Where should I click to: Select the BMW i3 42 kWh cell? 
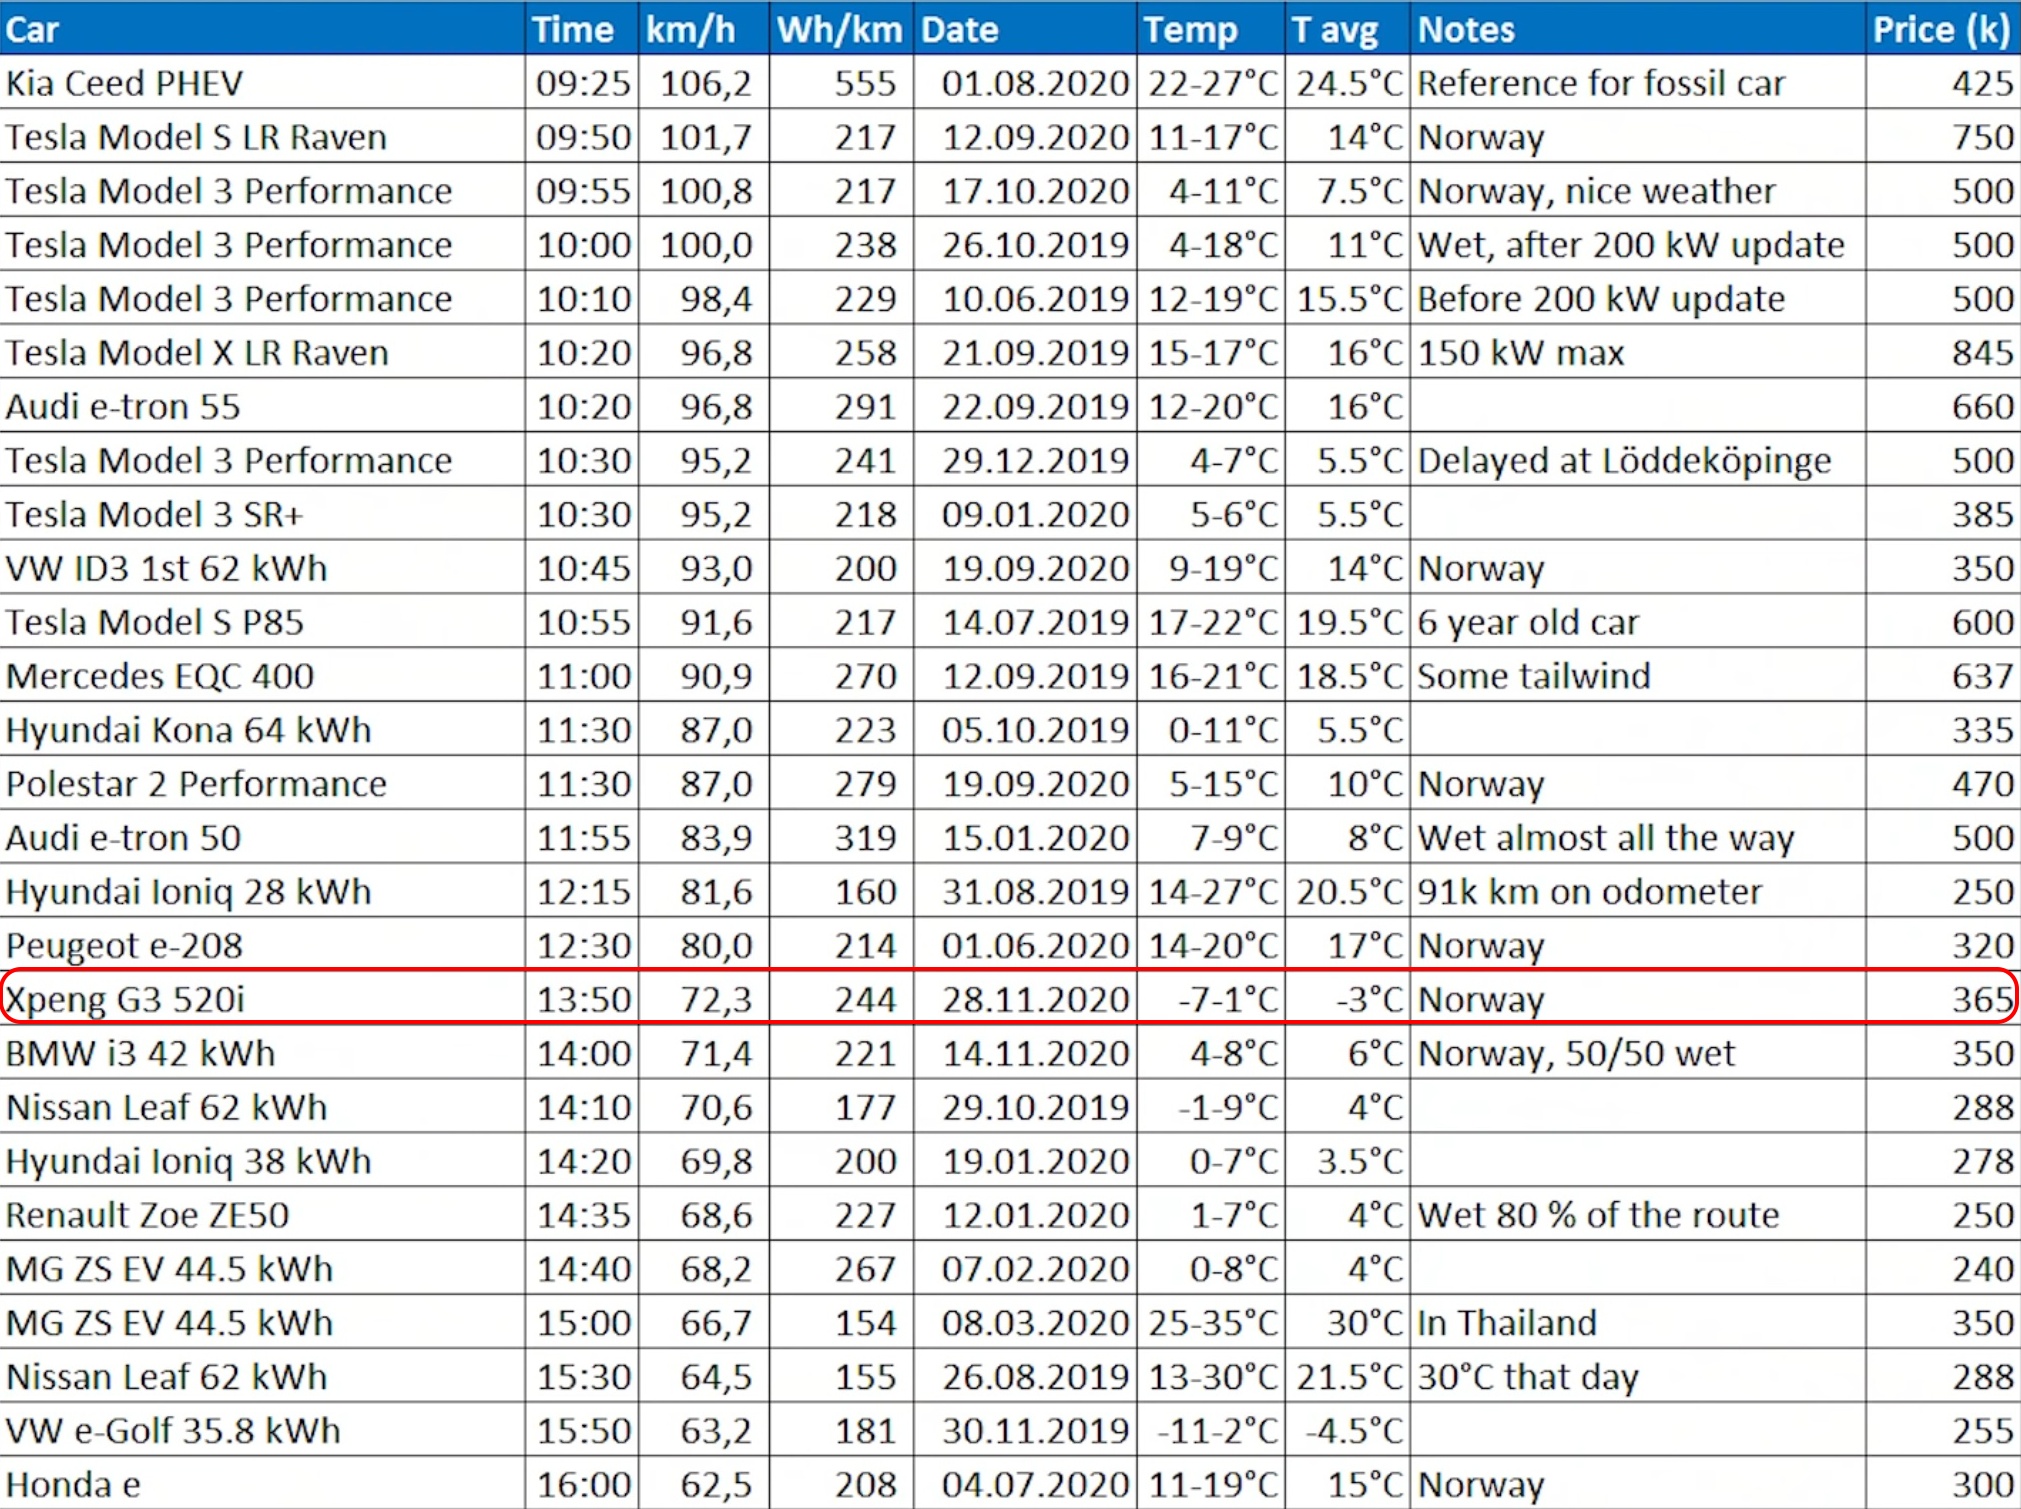coord(262,1053)
